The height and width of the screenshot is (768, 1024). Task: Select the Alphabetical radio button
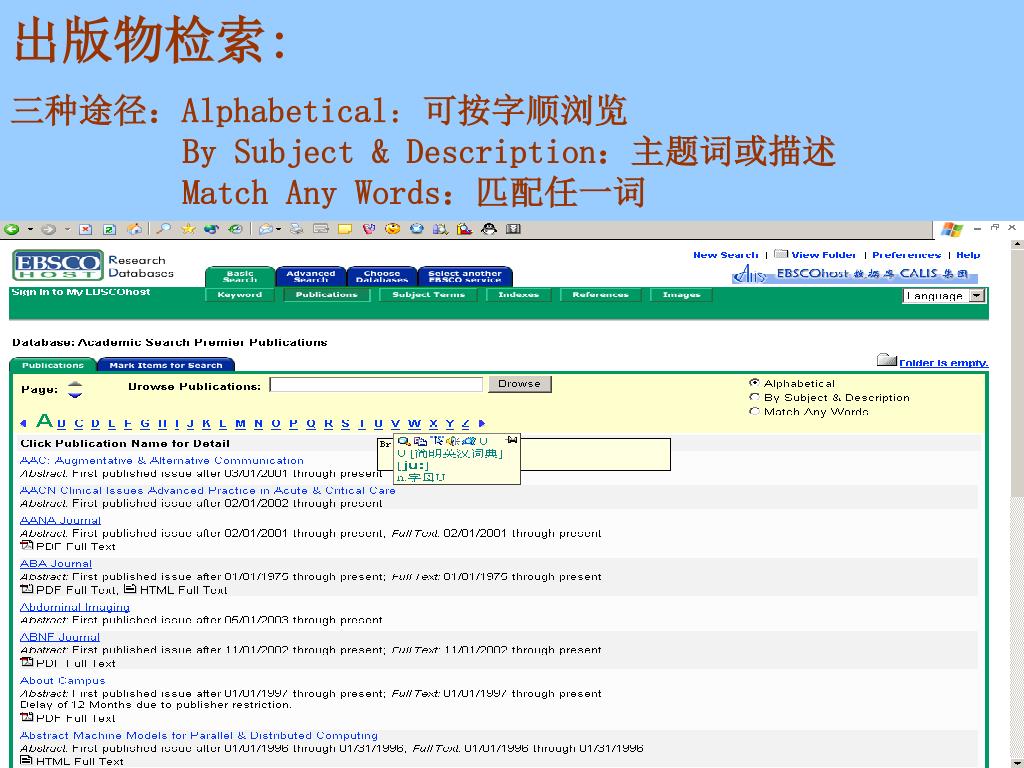click(x=754, y=383)
